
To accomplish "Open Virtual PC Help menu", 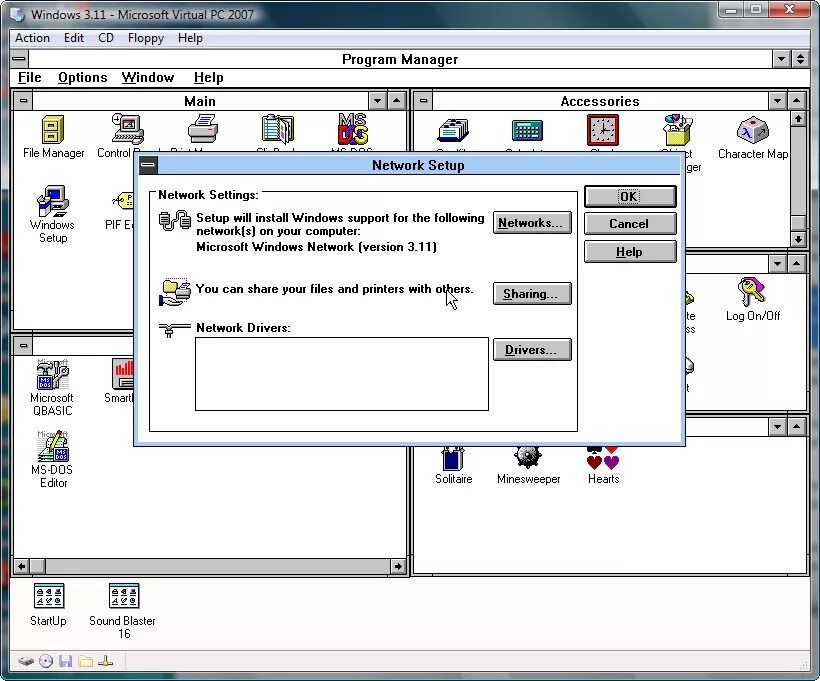I will (190, 38).
